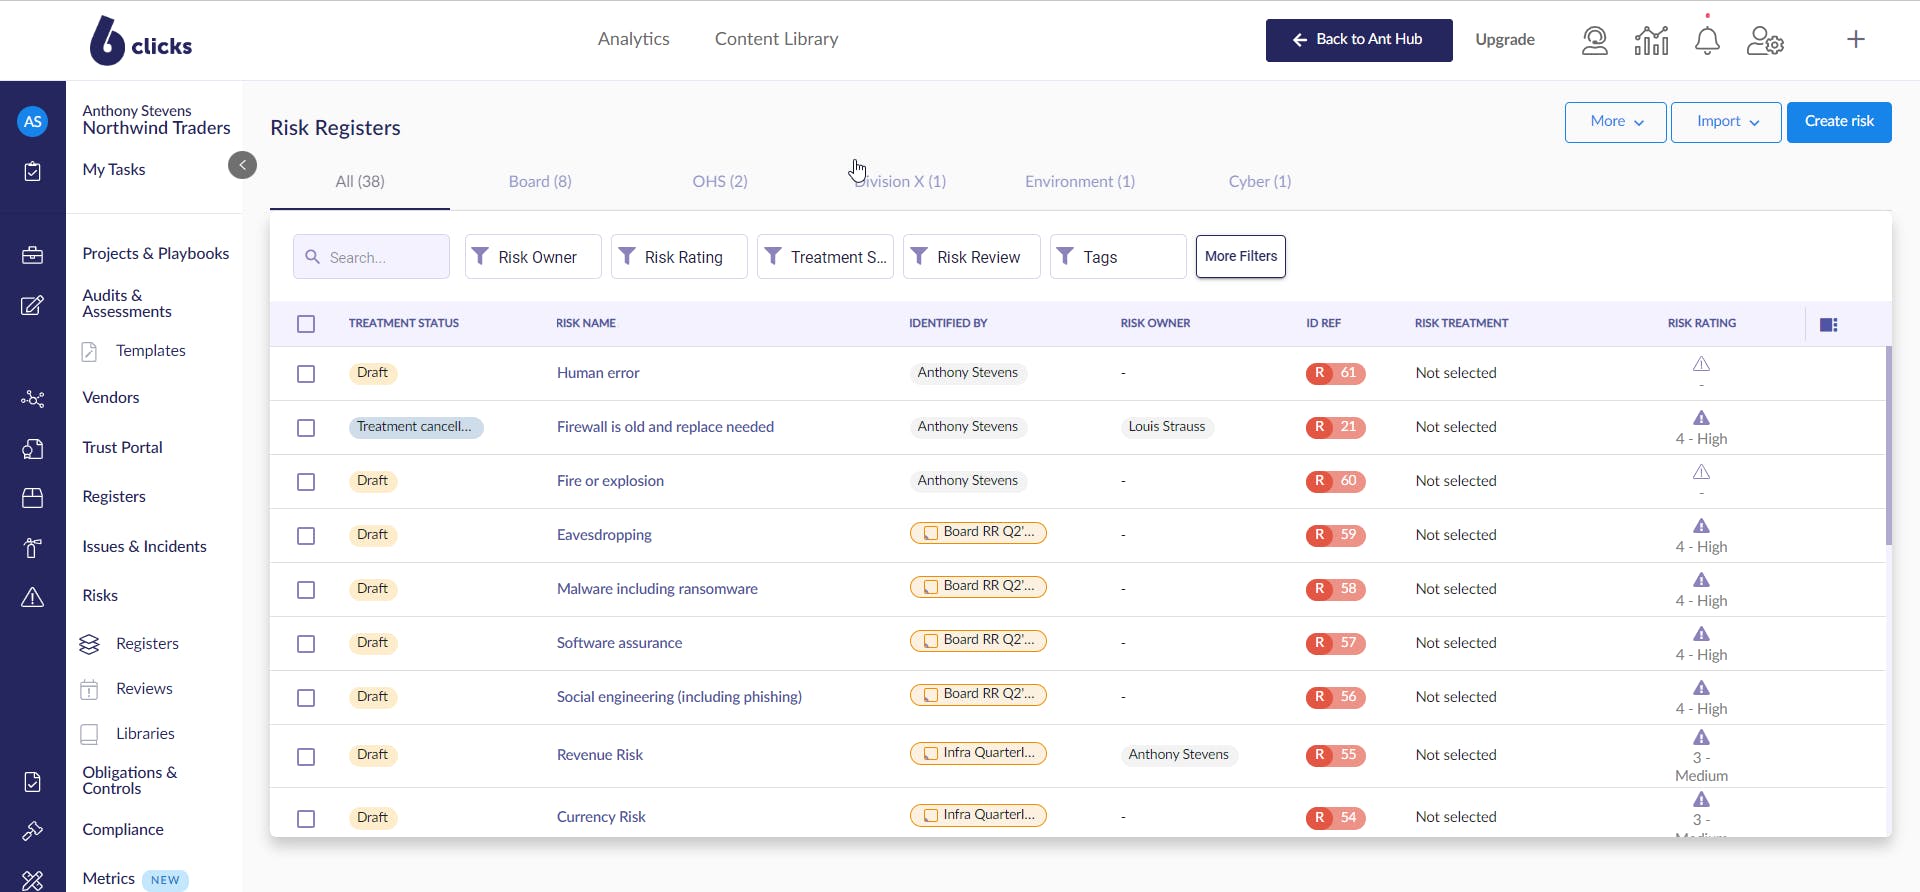Select the Human error row checkbox

tap(306, 374)
